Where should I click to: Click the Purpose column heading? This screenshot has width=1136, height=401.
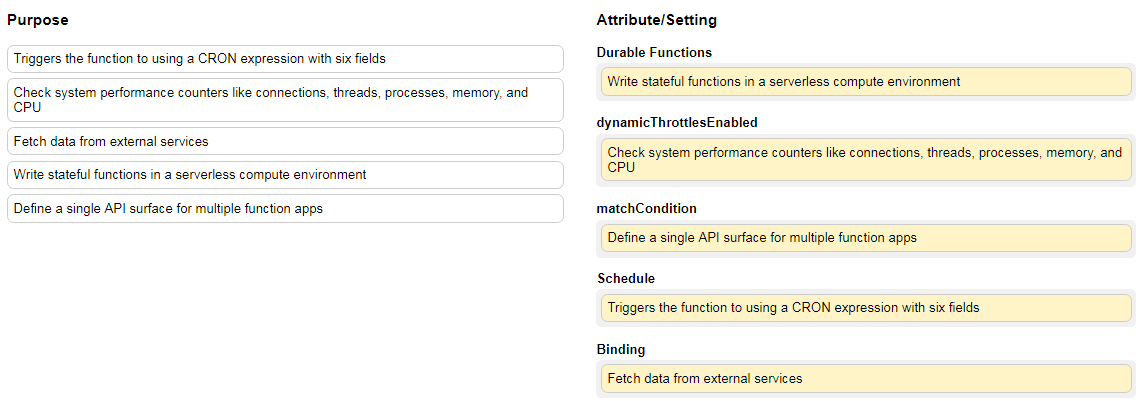(38, 20)
